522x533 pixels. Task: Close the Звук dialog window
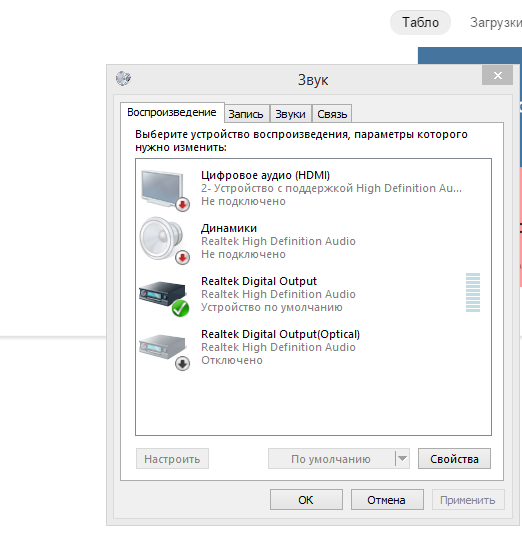point(498,75)
